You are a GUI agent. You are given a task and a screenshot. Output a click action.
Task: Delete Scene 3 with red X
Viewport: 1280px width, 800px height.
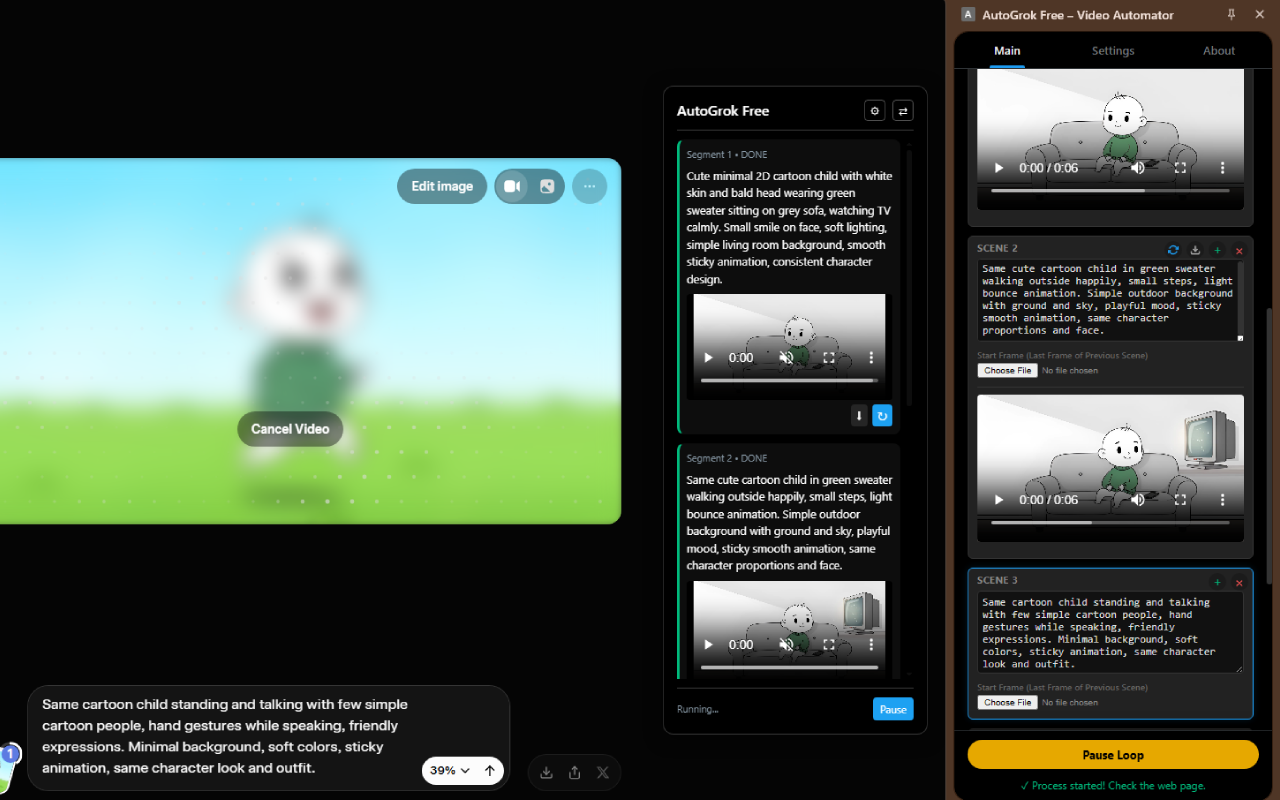pyautogui.click(x=1239, y=582)
